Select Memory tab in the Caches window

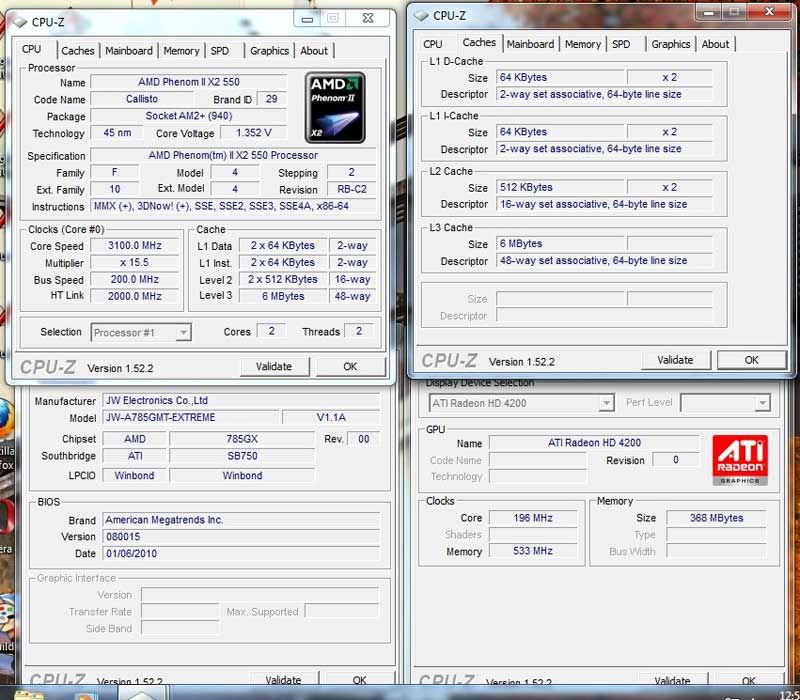click(x=583, y=44)
